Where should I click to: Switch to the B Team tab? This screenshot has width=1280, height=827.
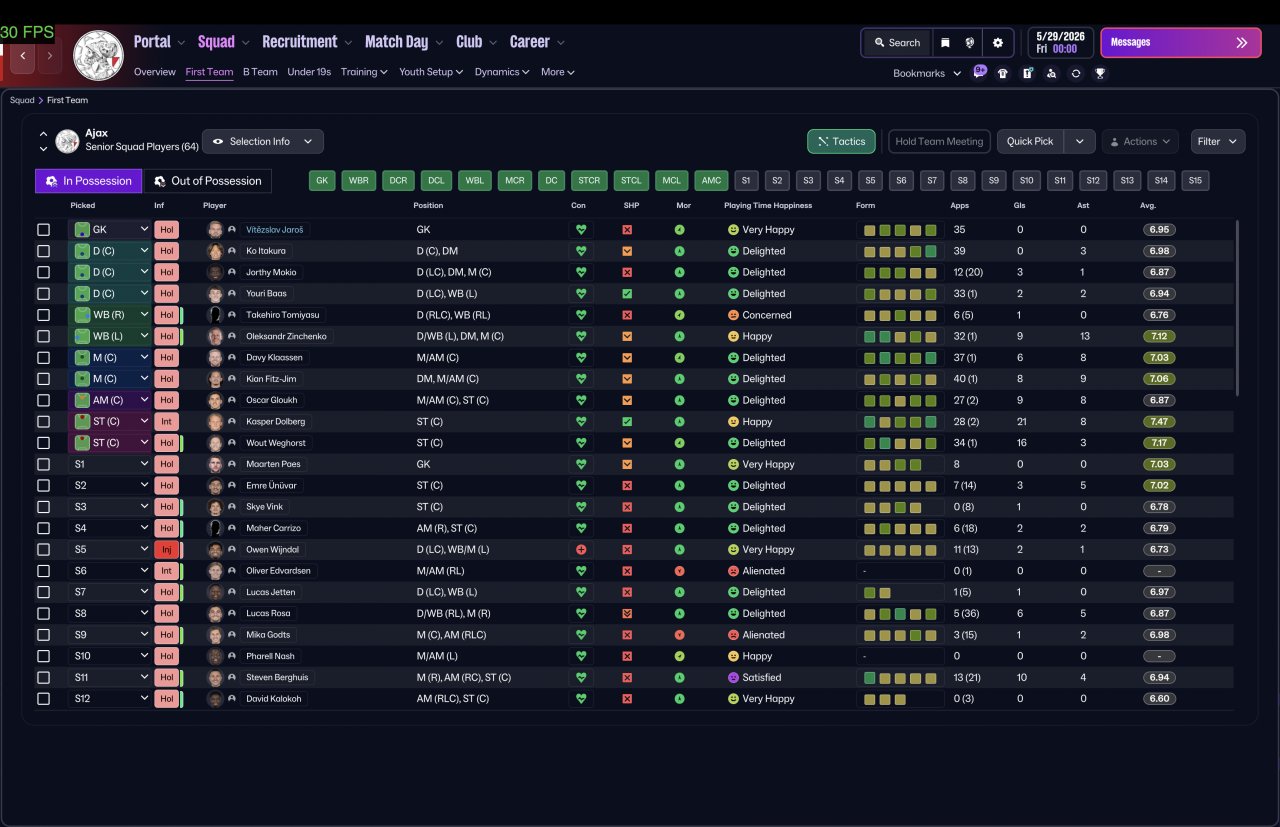click(x=260, y=72)
